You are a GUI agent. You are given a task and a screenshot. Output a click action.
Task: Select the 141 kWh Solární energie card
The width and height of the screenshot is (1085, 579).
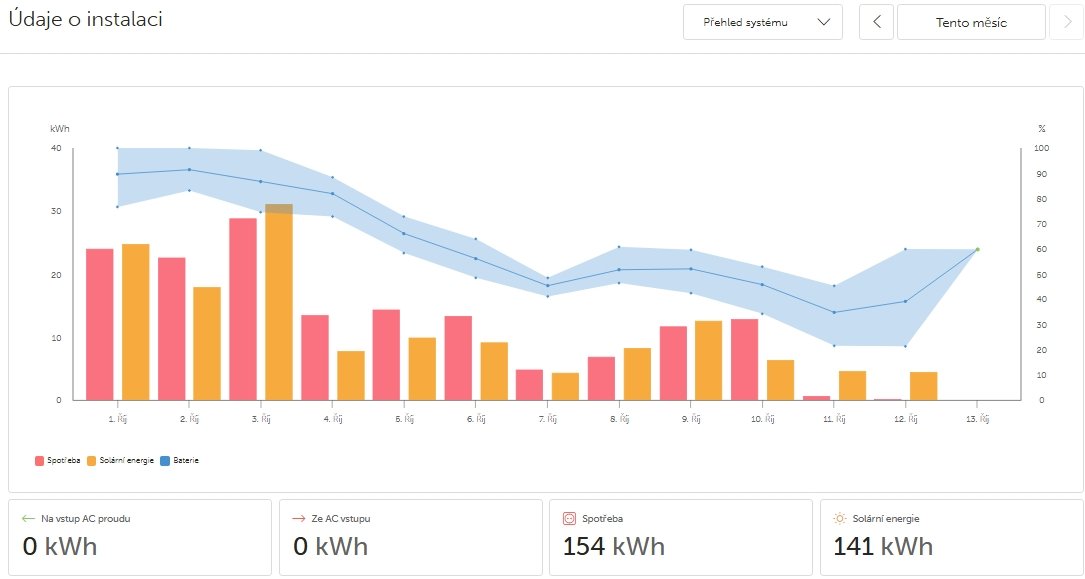tap(950, 537)
